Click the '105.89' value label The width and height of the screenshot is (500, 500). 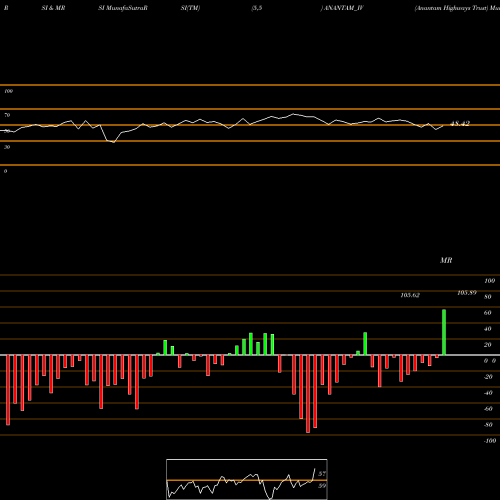[467, 293]
